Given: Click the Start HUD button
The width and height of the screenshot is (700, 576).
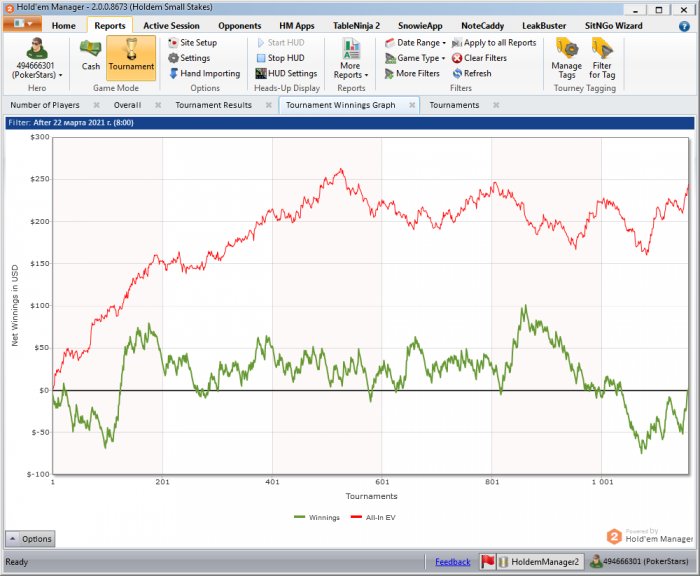Looking at the screenshot, I should point(281,43).
